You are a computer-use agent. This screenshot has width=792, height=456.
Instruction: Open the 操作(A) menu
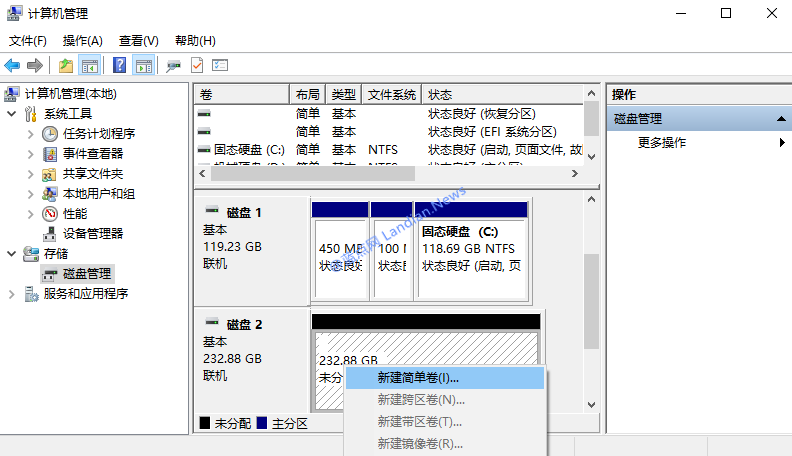pyautogui.click(x=82, y=41)
